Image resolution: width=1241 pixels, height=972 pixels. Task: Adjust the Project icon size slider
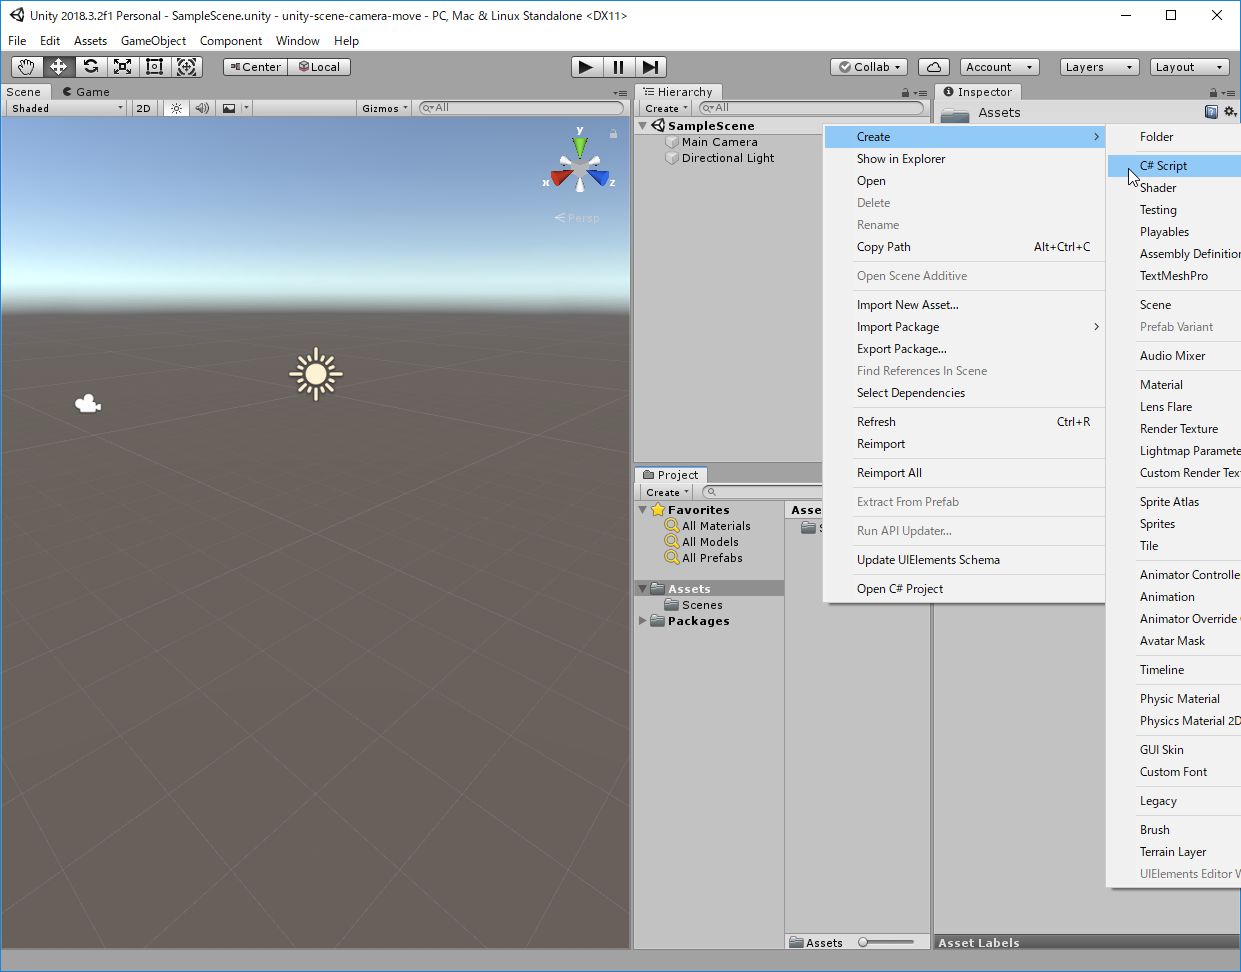(x=886, y=942)
